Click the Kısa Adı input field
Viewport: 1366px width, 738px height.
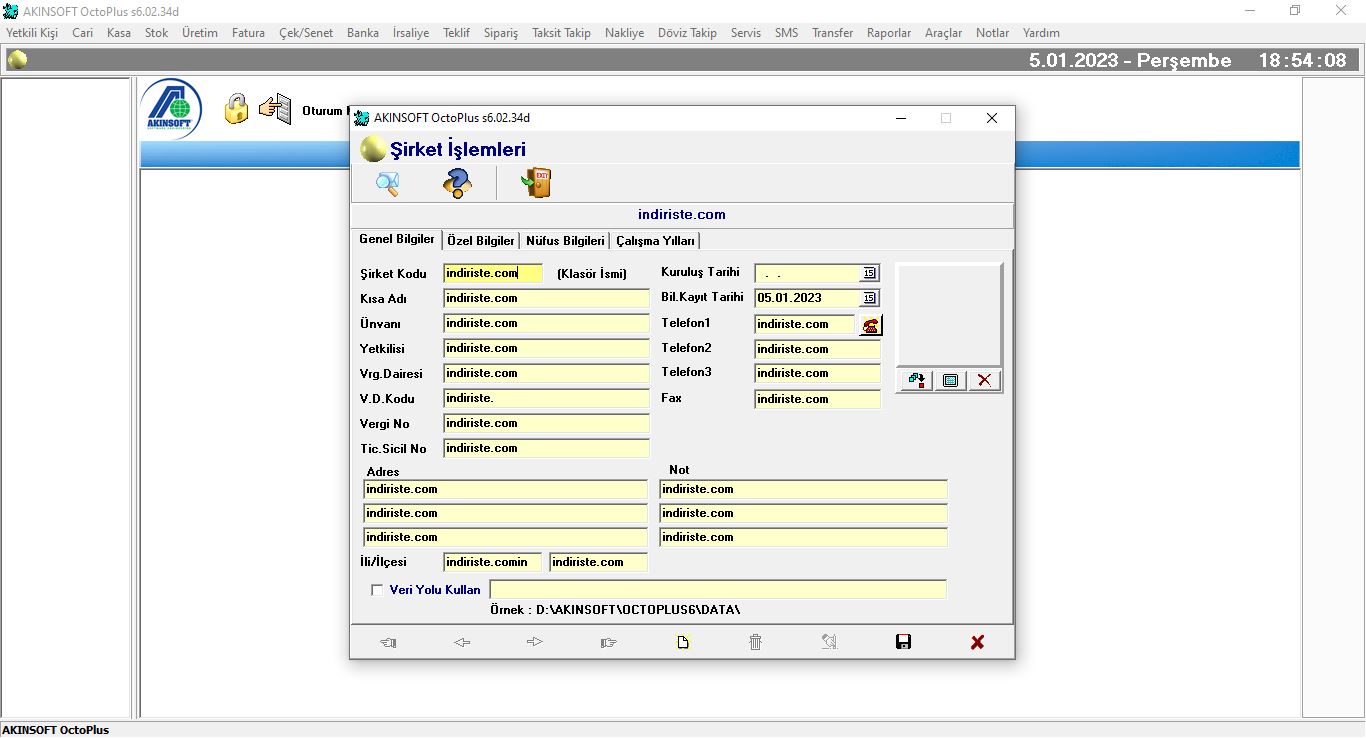[547, 298]
